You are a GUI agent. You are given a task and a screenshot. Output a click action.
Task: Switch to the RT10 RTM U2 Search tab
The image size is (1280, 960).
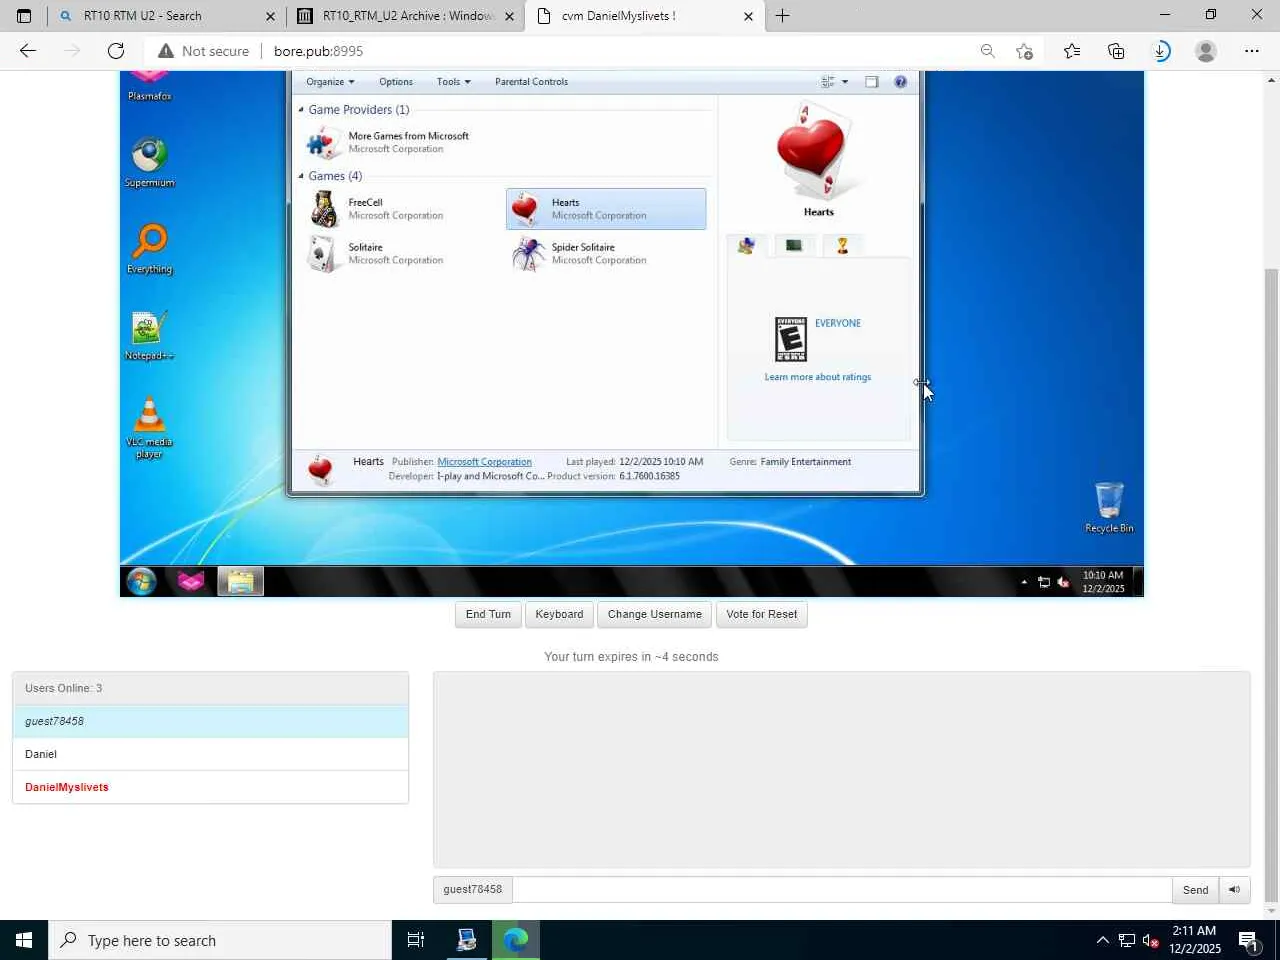click(166, 16)
